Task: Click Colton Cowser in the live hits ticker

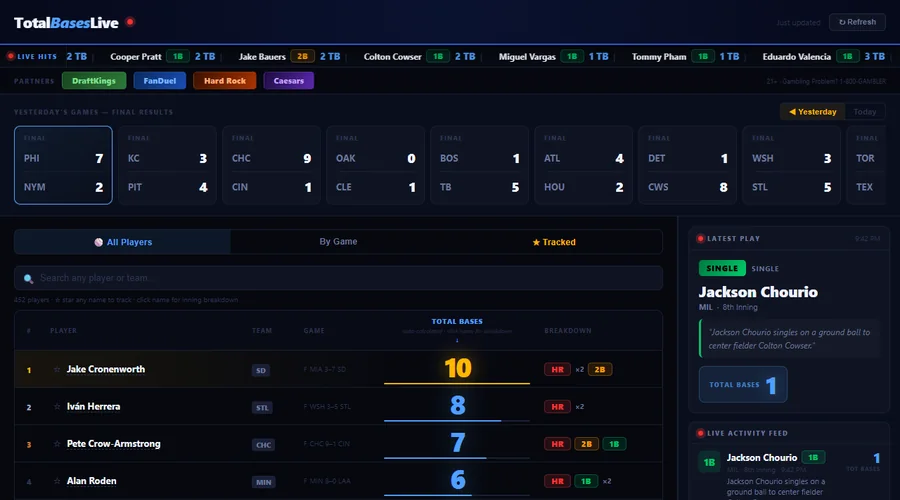Action: 393,57
